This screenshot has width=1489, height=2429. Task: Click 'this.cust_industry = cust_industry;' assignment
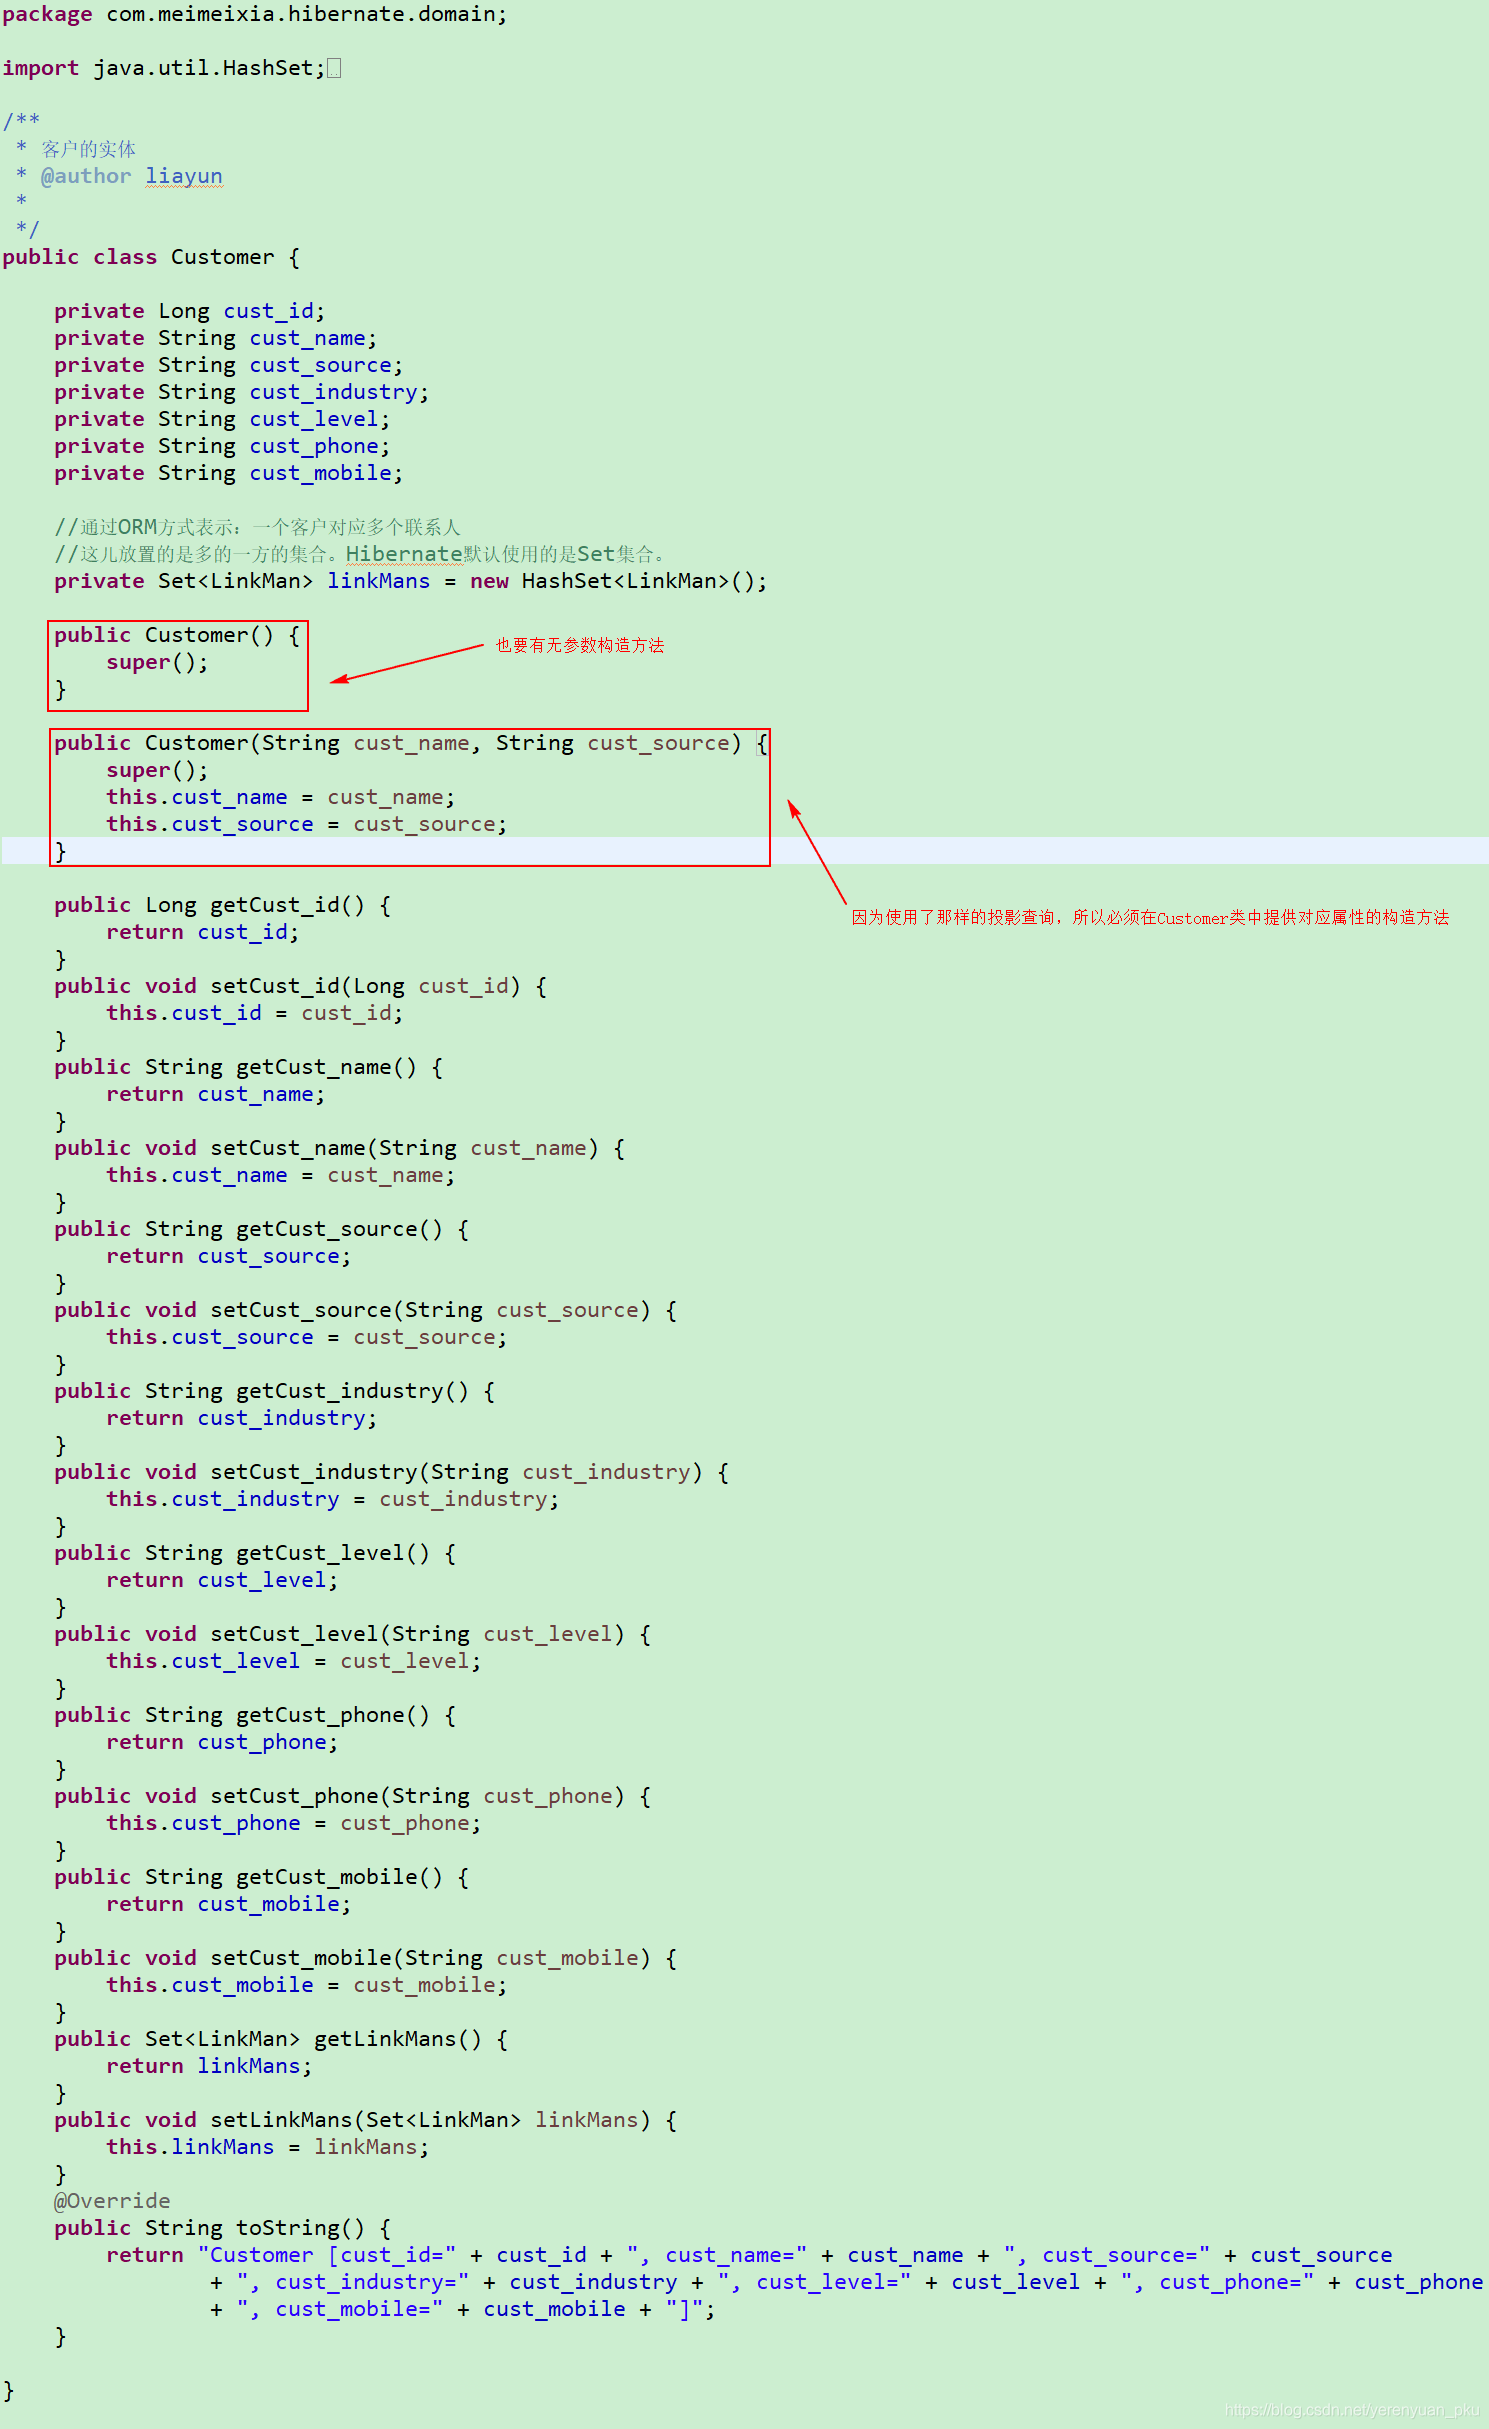coord(333,1499)
